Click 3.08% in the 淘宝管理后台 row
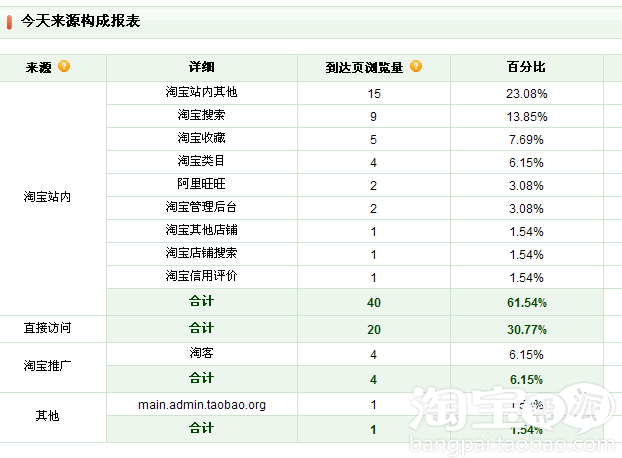This screenshot has width=622, height=458. pos(526,209)
